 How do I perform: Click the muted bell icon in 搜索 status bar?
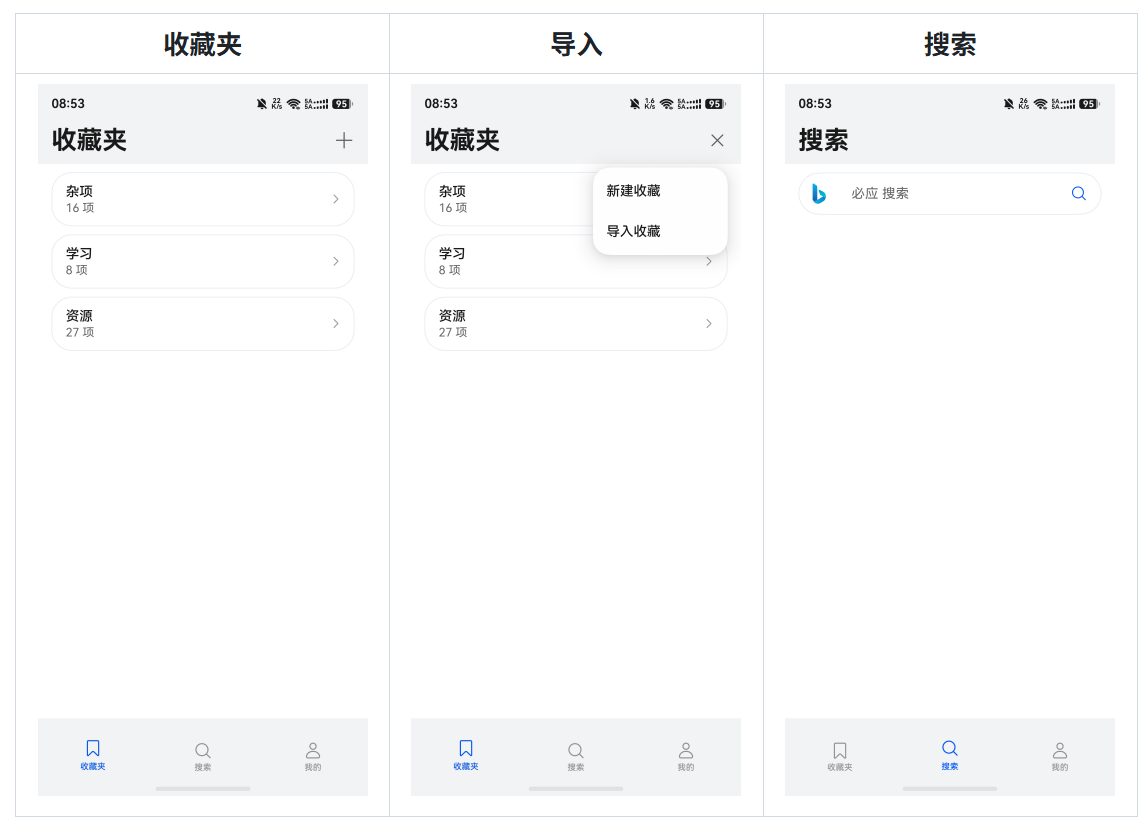[x=1009, y=104]
